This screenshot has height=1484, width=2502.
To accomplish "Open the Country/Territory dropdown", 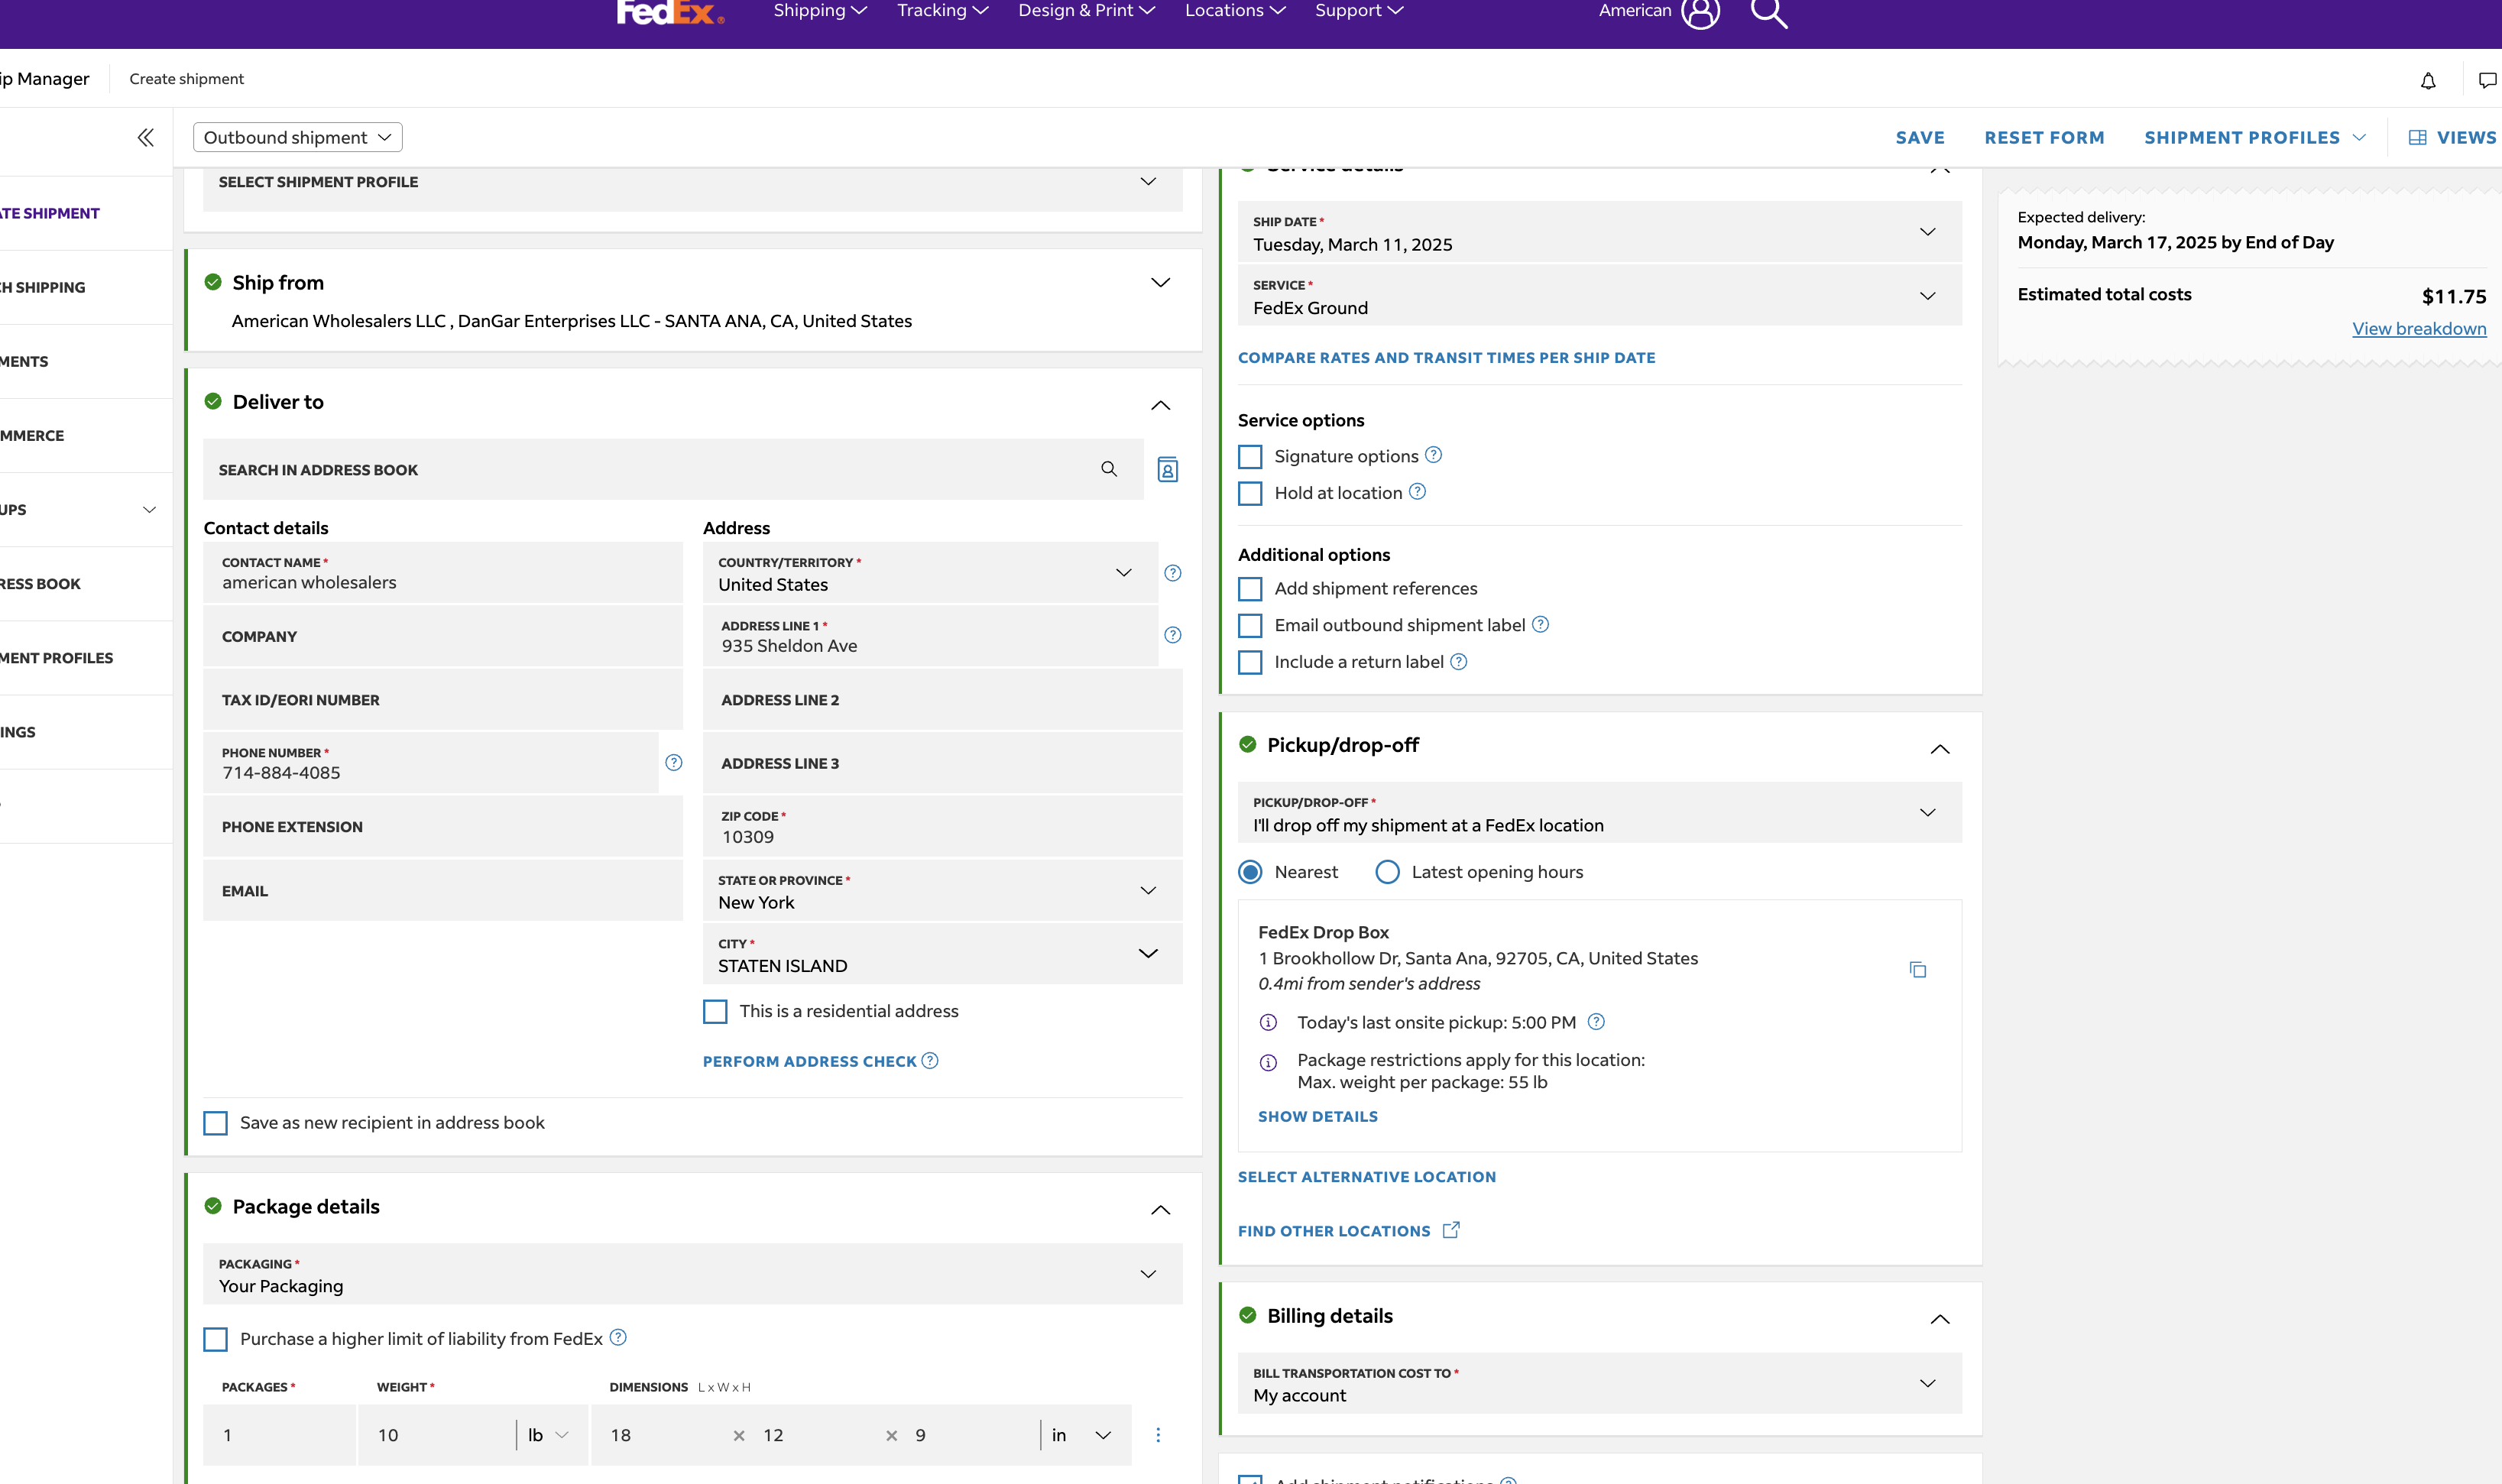I will [x=930, y=573].
